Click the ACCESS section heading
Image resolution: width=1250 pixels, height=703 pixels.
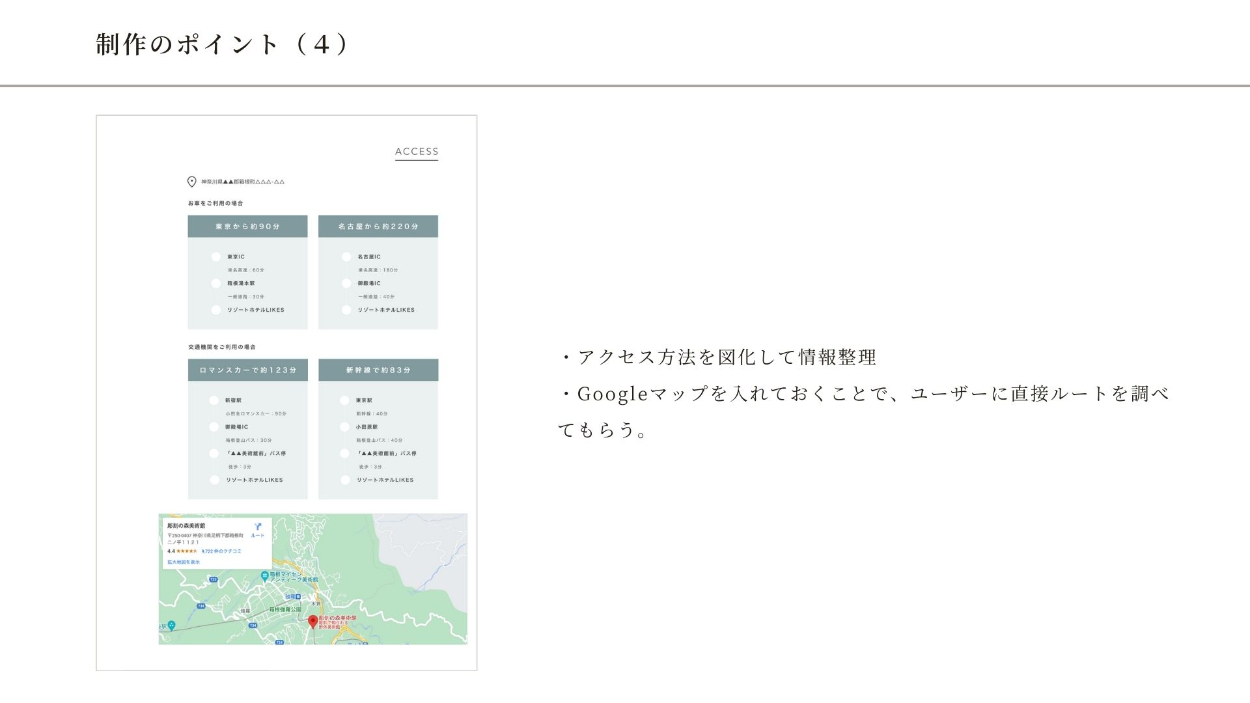pyautogui.click(x=416, y=152)
